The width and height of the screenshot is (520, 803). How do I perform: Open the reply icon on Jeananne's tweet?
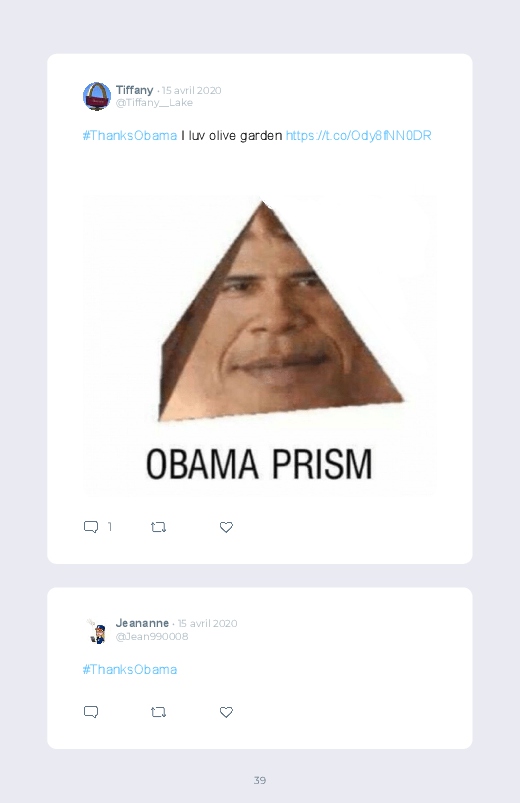tap(91, 712)
